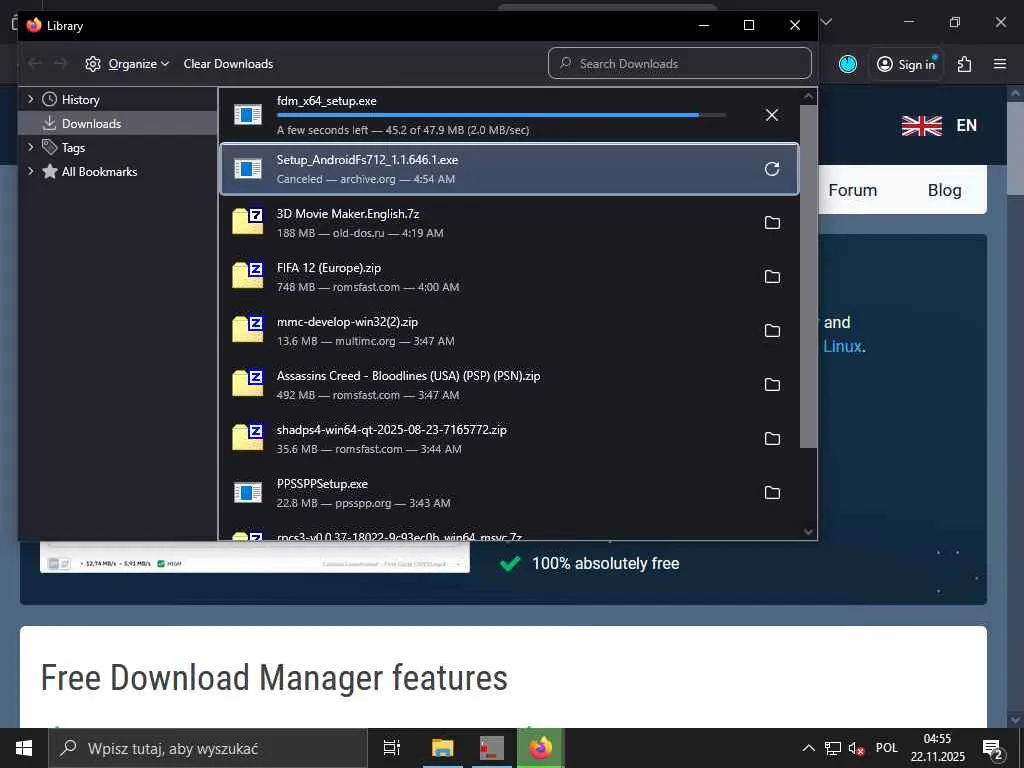This screenshot has height=768, width=1024.
Task: Click the downloads list vertical scrollbar thumb
Action: pyautogui.click(x=808, y=276)
